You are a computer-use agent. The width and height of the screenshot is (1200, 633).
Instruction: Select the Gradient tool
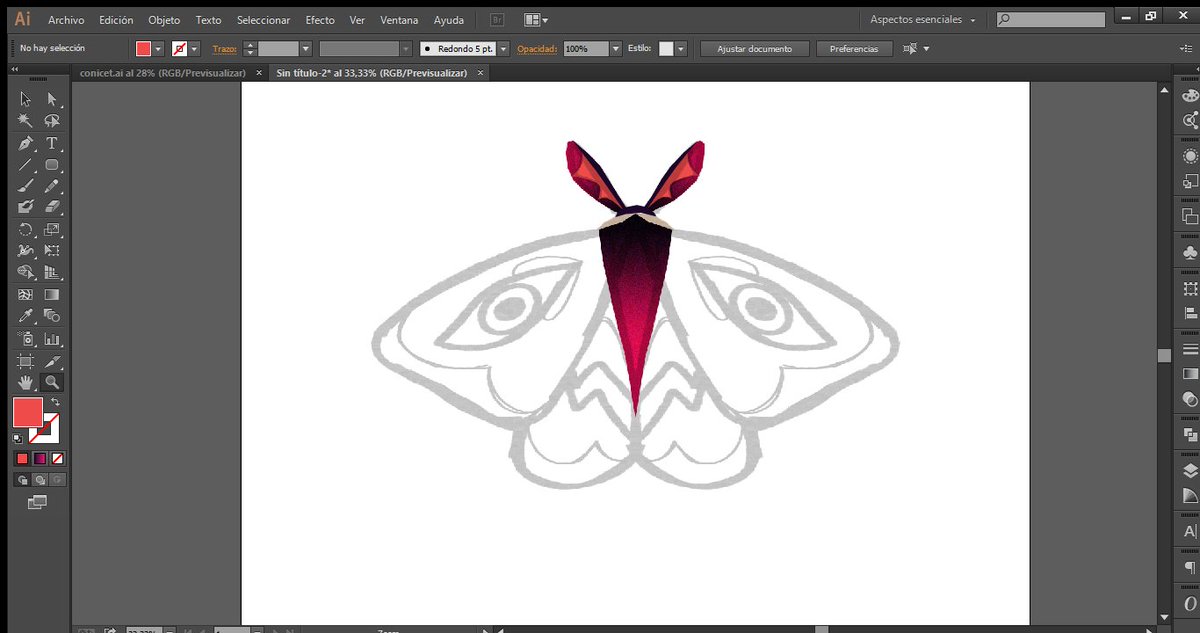52,295
